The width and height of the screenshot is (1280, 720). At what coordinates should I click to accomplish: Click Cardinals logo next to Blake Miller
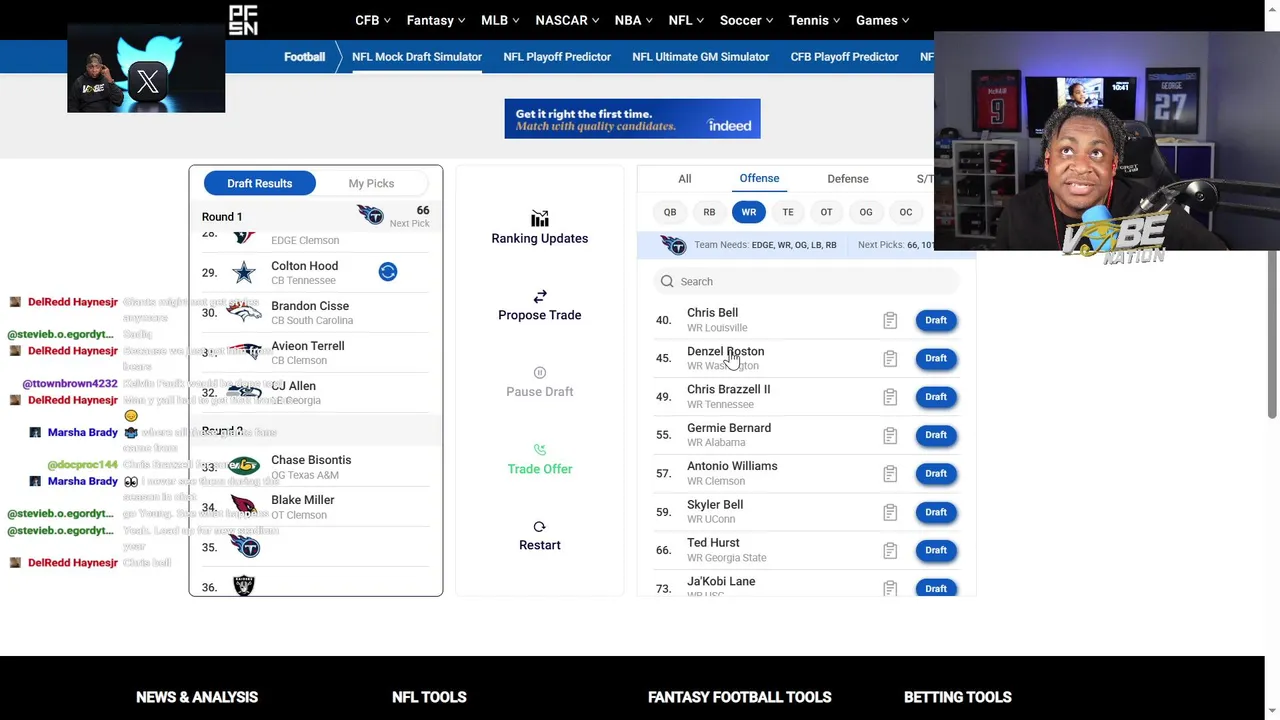[244, 506]
